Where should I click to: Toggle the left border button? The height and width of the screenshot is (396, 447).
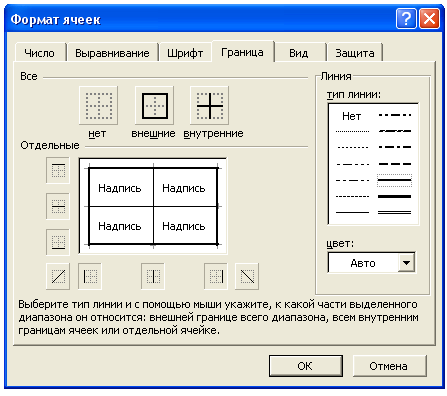[x=90, y=276]
